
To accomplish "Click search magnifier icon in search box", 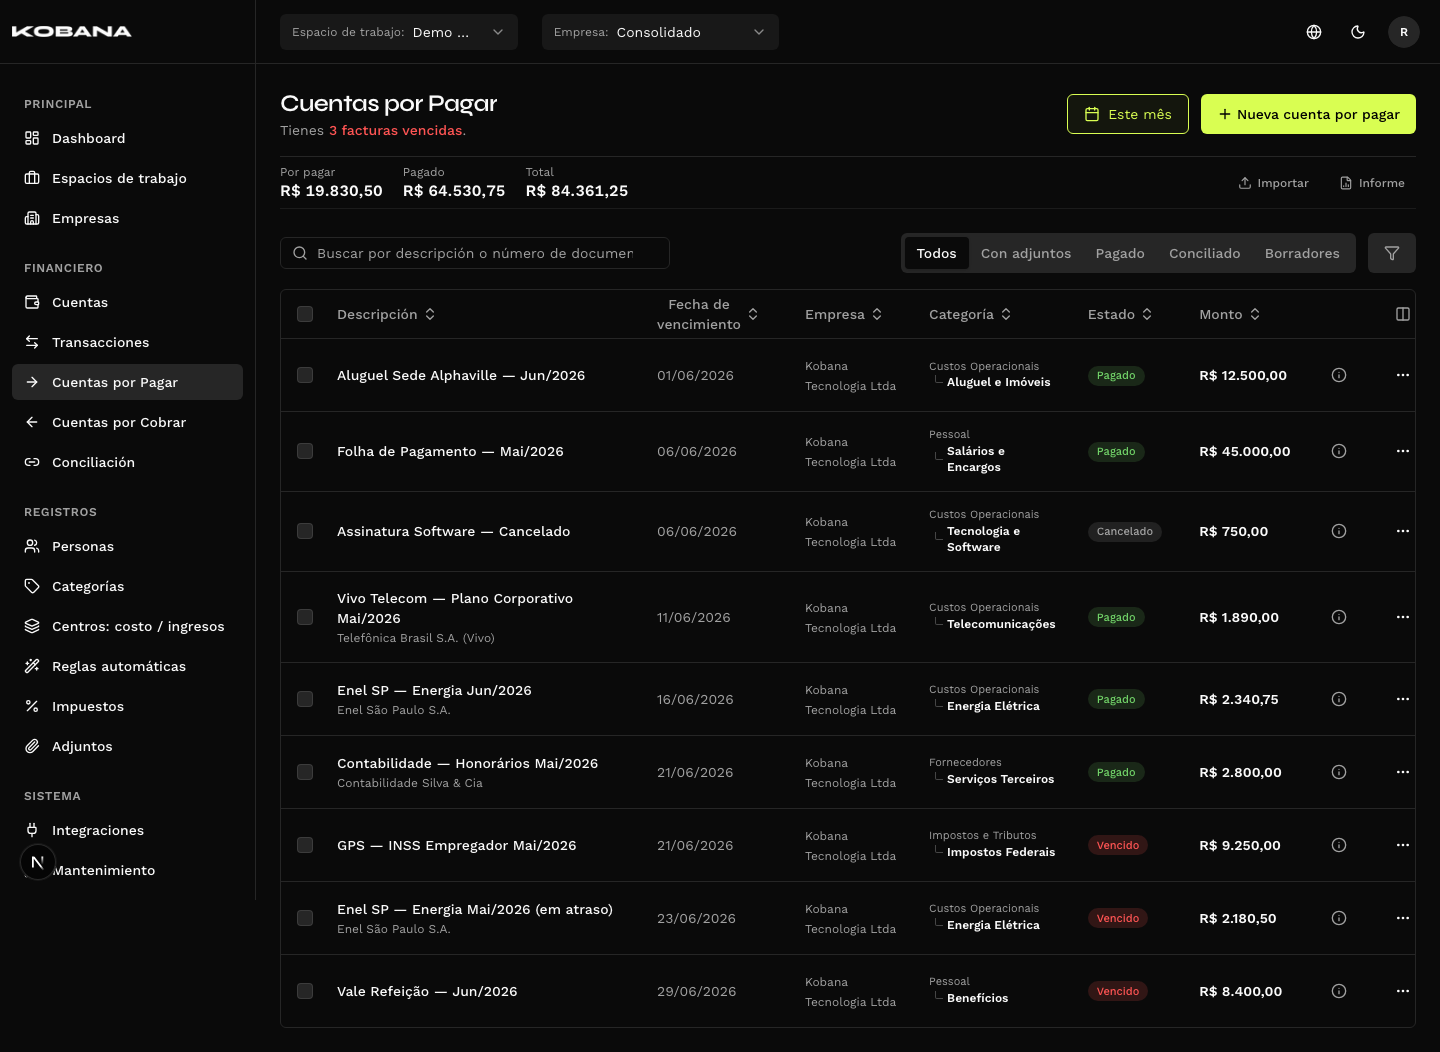I will pos(300,253).
